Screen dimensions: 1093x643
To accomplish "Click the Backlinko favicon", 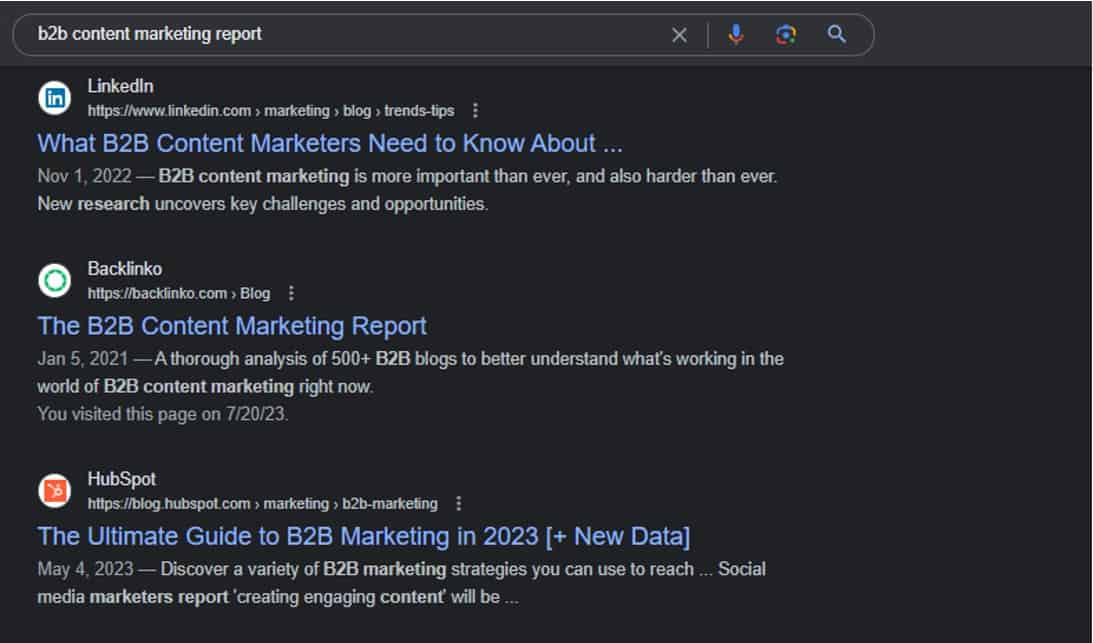I will [x=54, y=280].
